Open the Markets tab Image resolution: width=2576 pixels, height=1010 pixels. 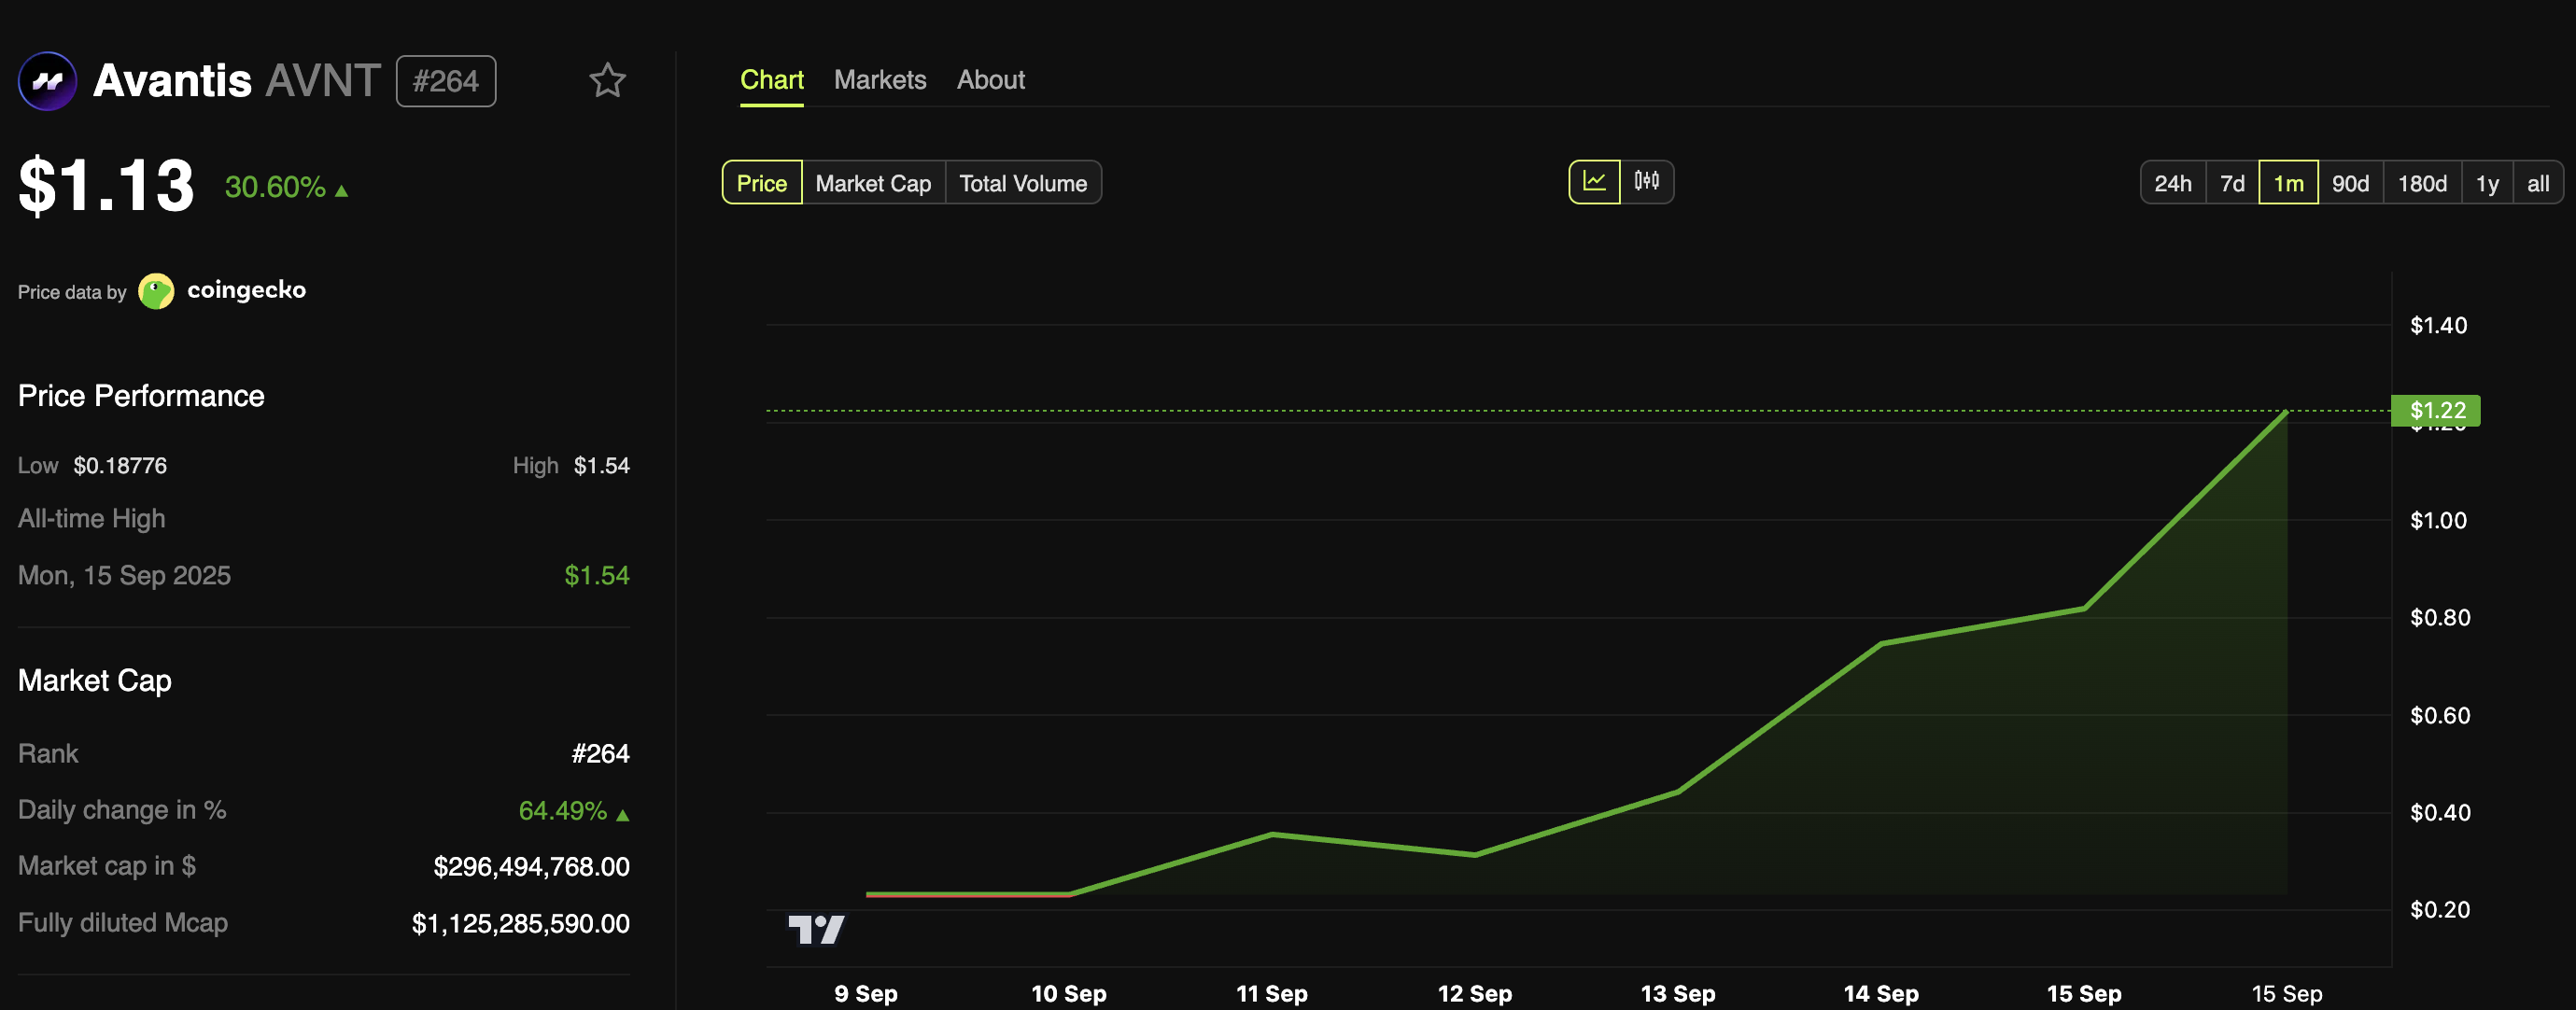point(879,80)
